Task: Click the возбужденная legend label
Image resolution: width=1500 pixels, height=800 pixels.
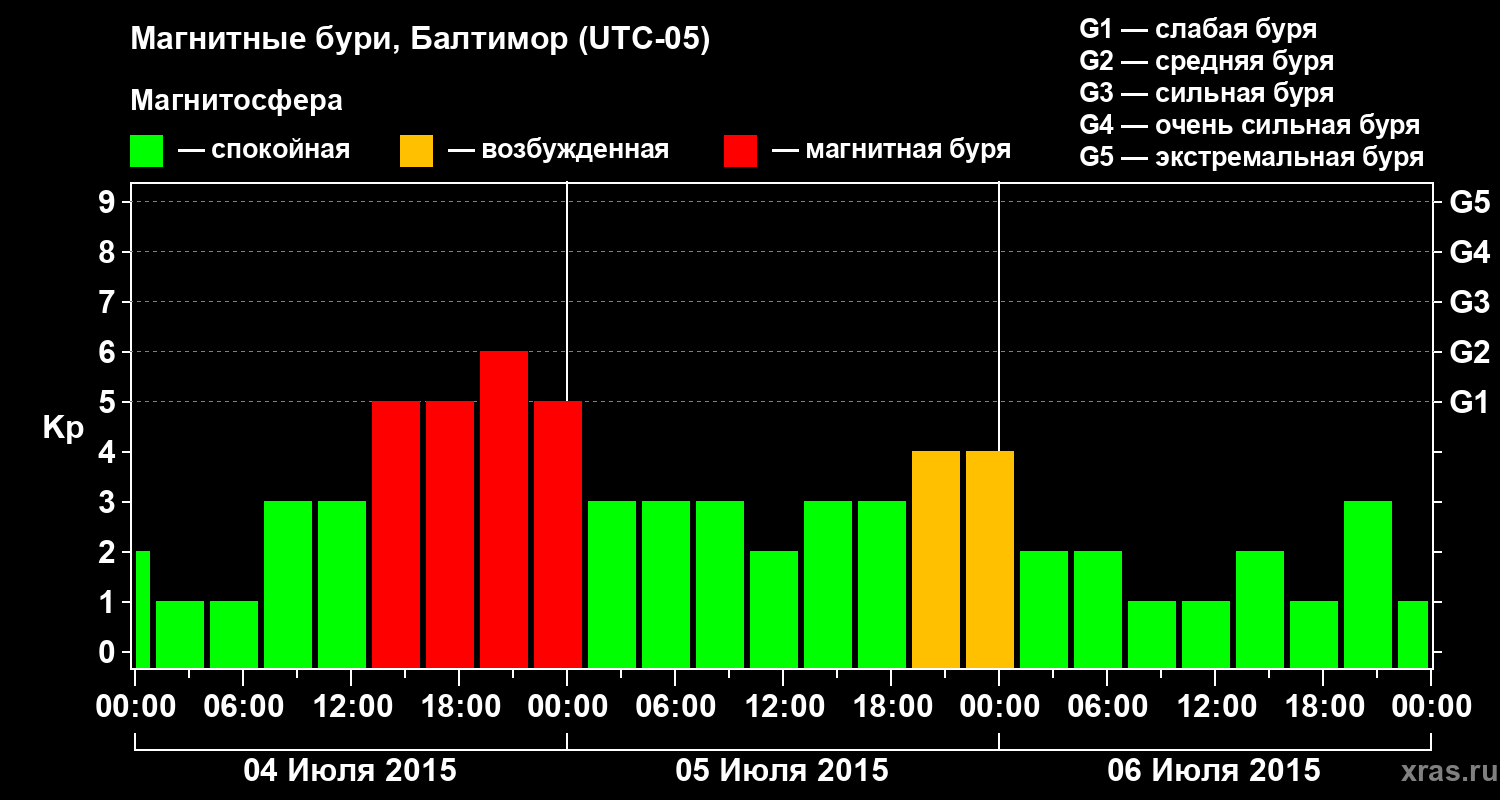Action: coord(575,151)
